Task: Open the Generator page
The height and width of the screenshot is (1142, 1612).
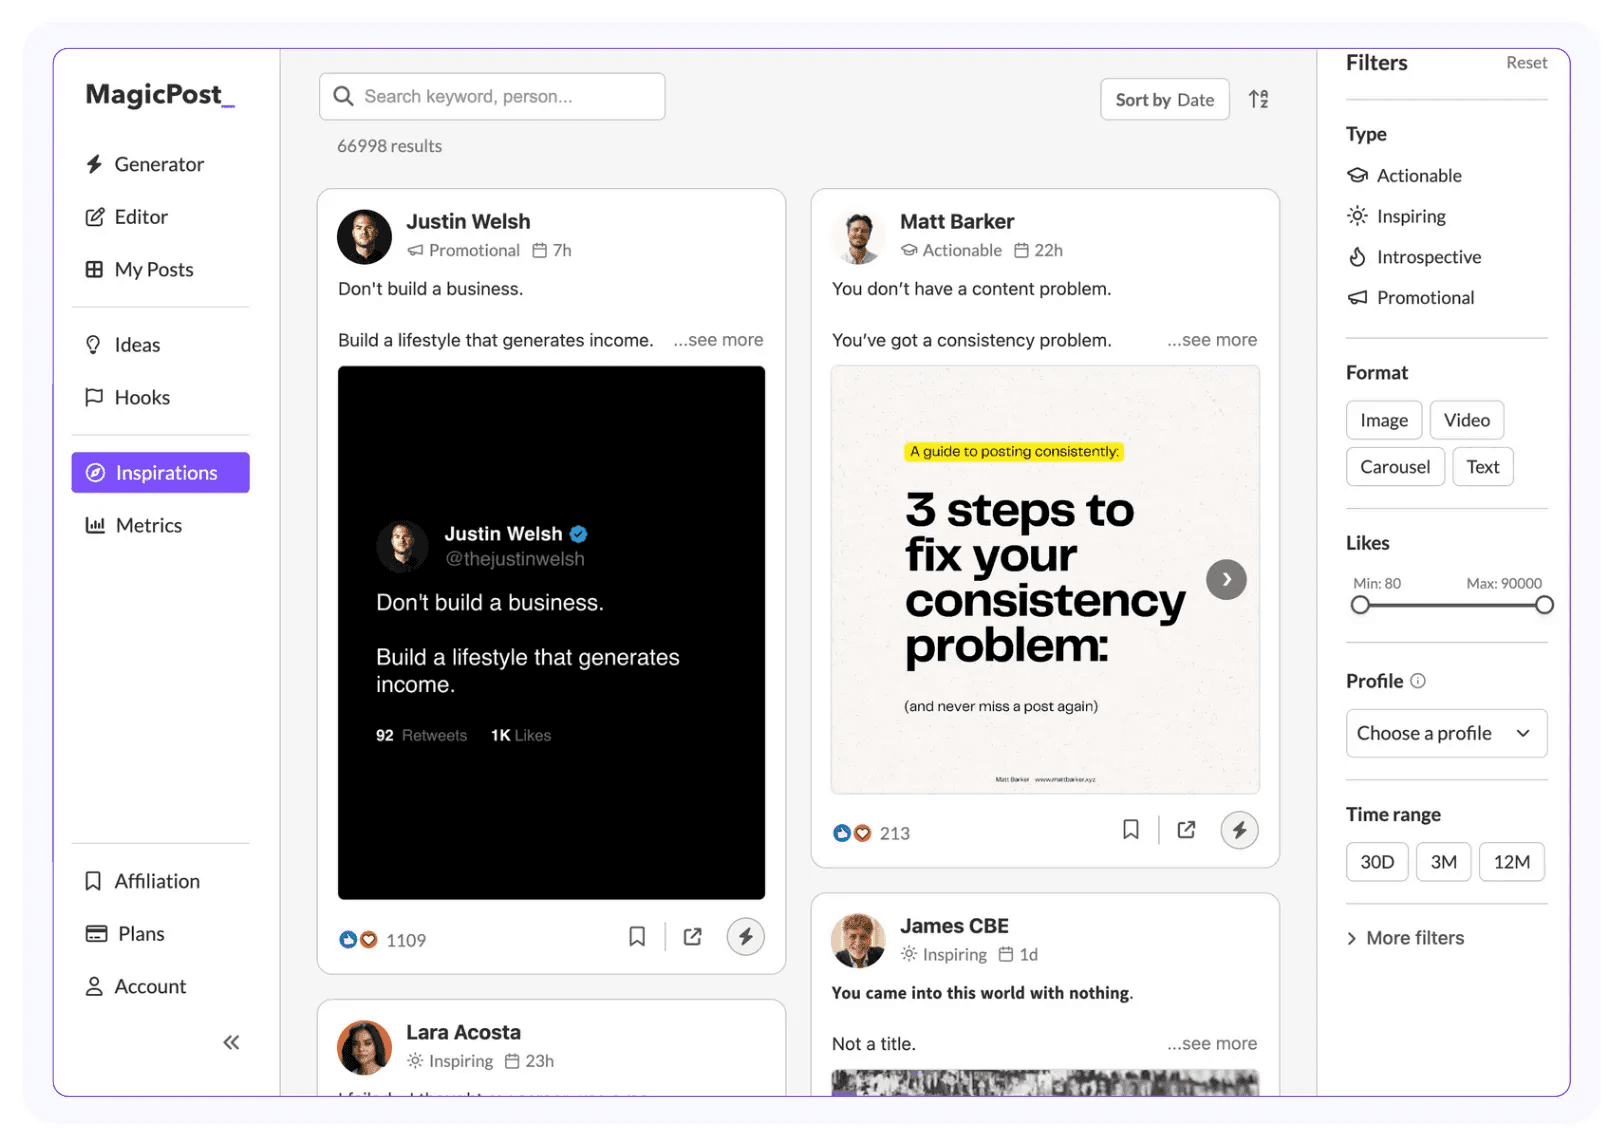Action: click(145, 164)
